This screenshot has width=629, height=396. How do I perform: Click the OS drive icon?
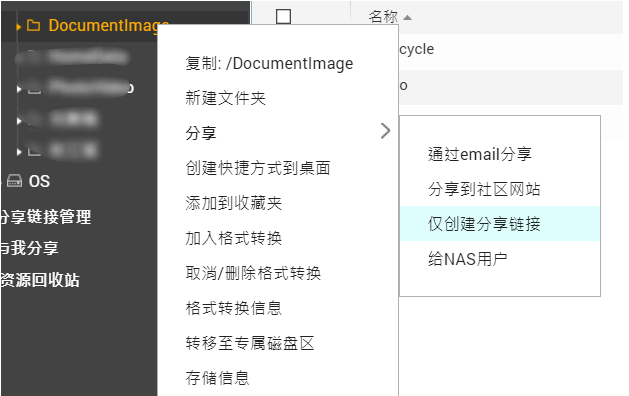pyautogui.click(x=15, y=181)
